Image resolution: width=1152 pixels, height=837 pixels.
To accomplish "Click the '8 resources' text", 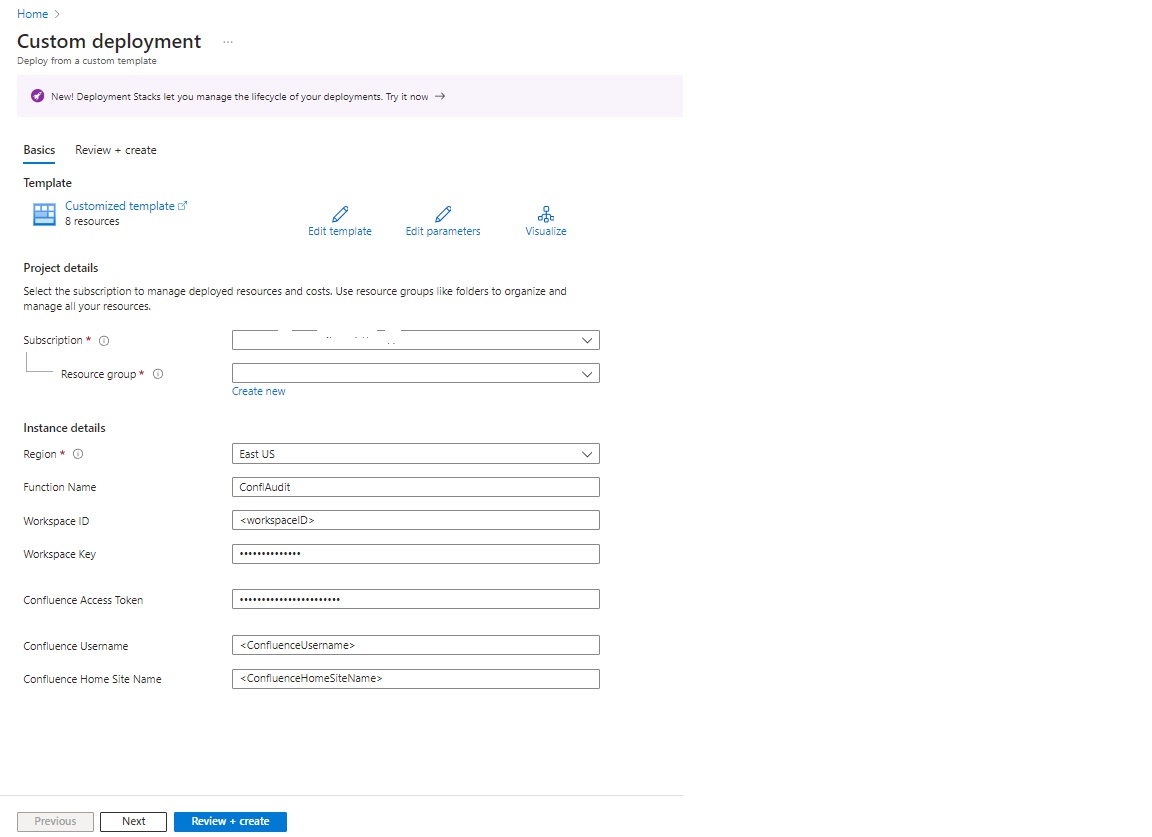I will pos(92,221).
